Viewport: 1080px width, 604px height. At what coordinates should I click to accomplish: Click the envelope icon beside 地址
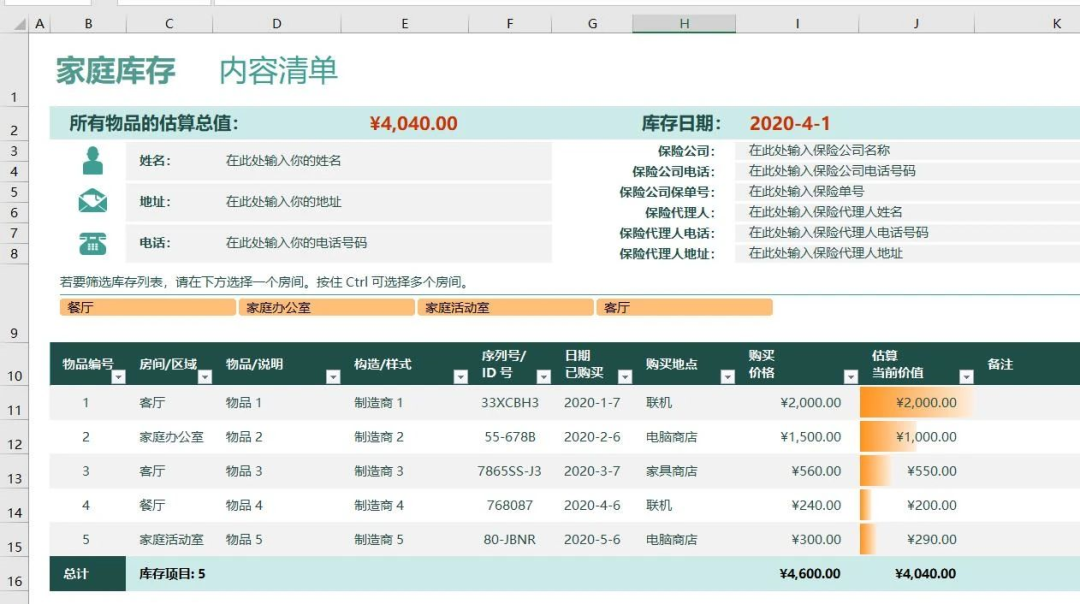[x=92, y=201]
